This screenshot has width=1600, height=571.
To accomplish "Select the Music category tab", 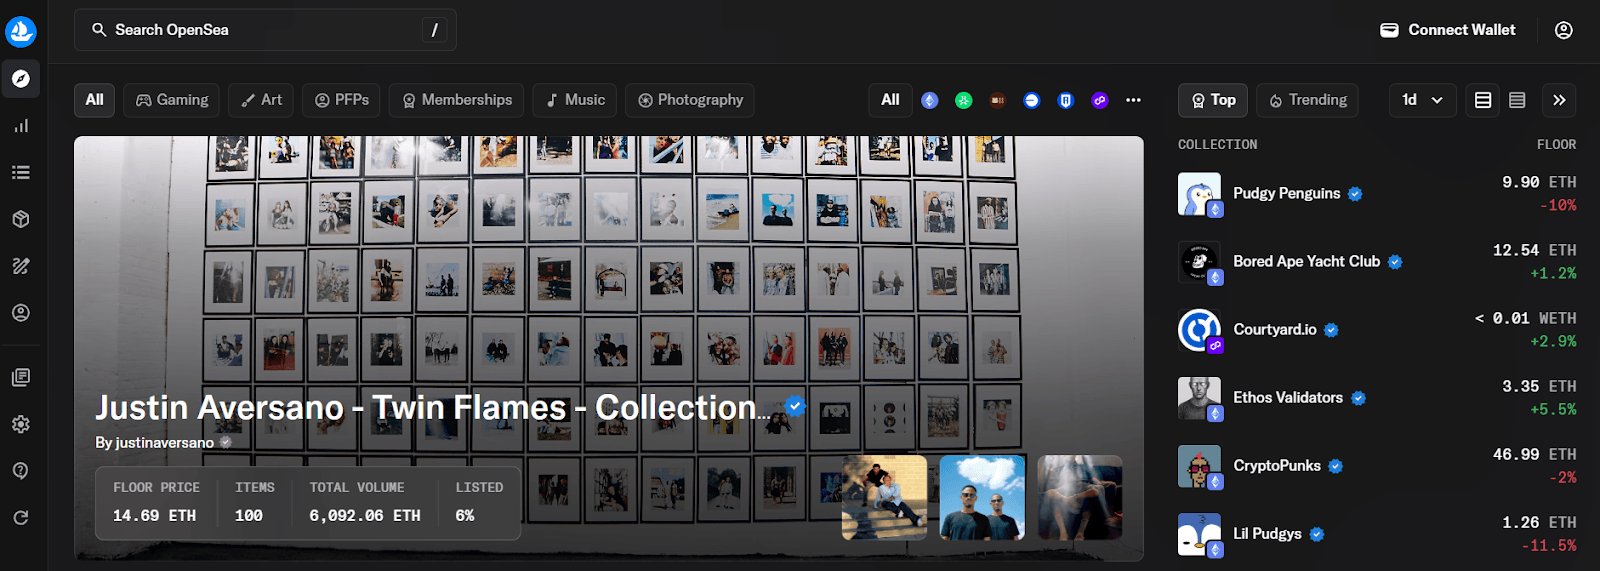I will coord(574,100).
